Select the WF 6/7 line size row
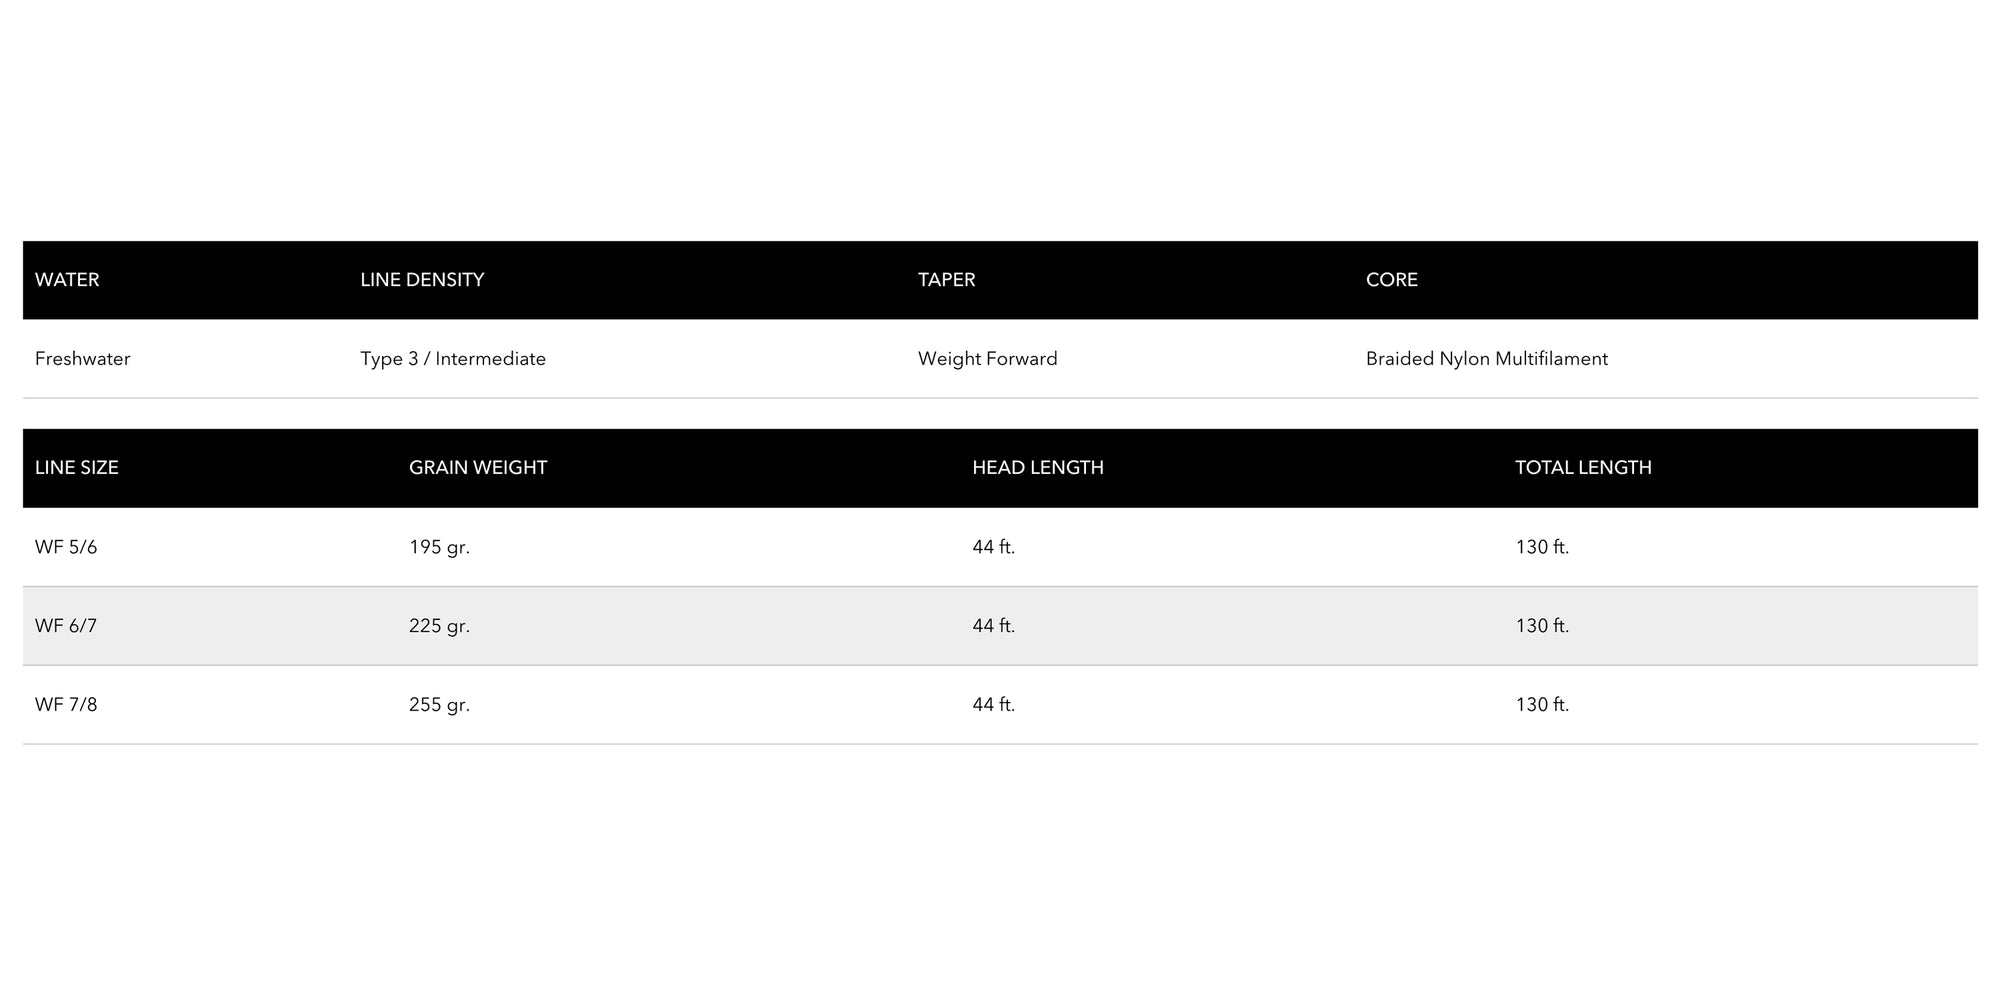The width and height of the screenshot is (2000, 1000). pyautogui.click(x=66, y=626)
